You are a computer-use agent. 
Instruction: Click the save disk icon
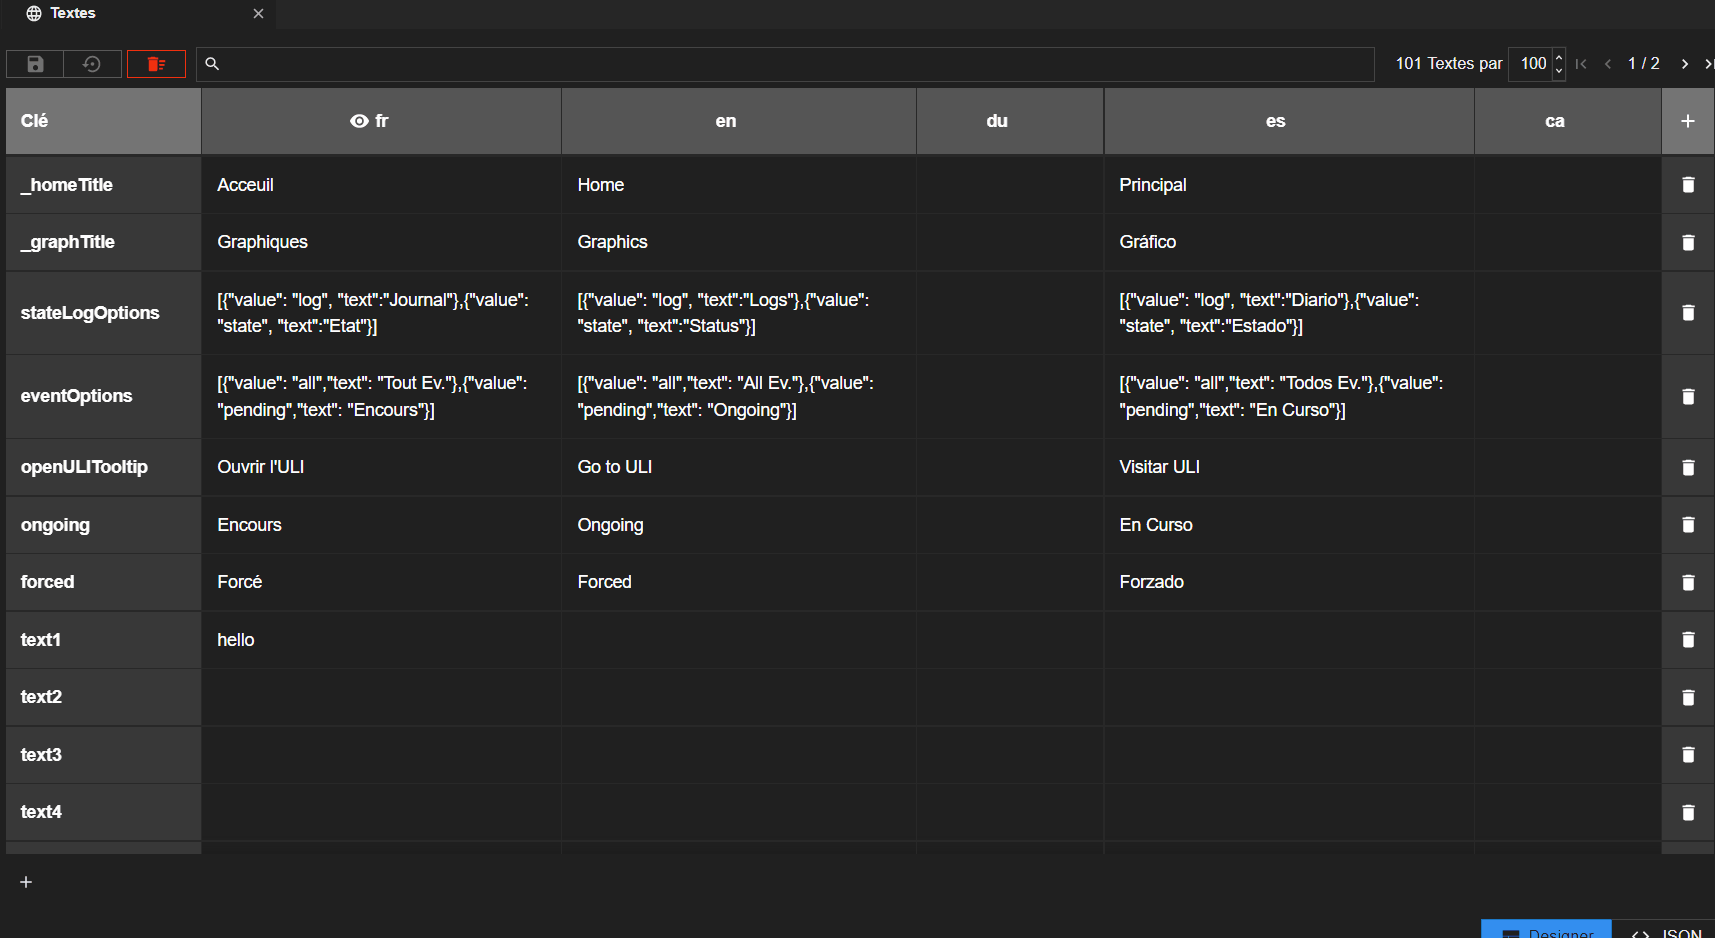[x=35, y=64]
